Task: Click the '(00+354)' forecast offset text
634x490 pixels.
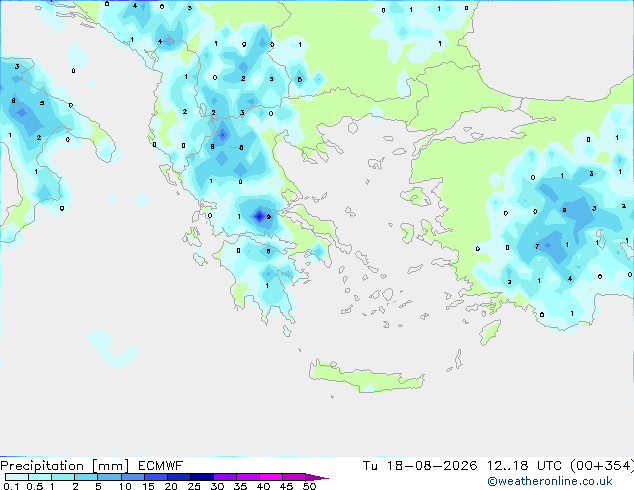Action: pos(602,466)
